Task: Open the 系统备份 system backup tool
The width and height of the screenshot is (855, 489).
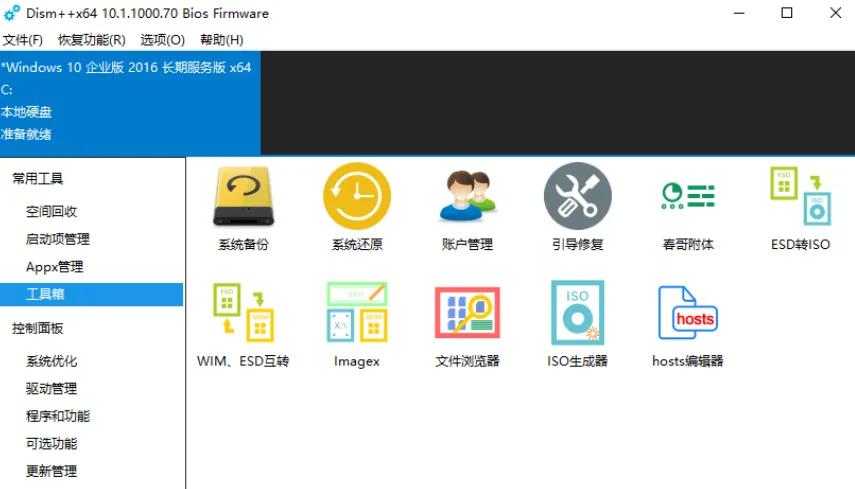Action: tap(243, 197)
